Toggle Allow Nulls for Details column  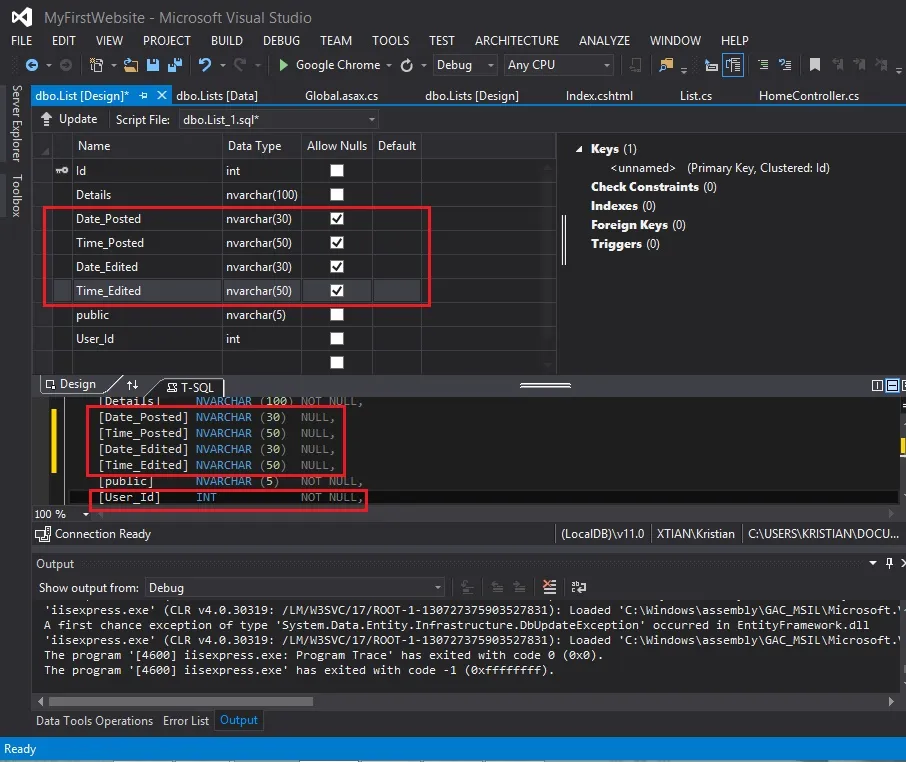tap(337, 195)
